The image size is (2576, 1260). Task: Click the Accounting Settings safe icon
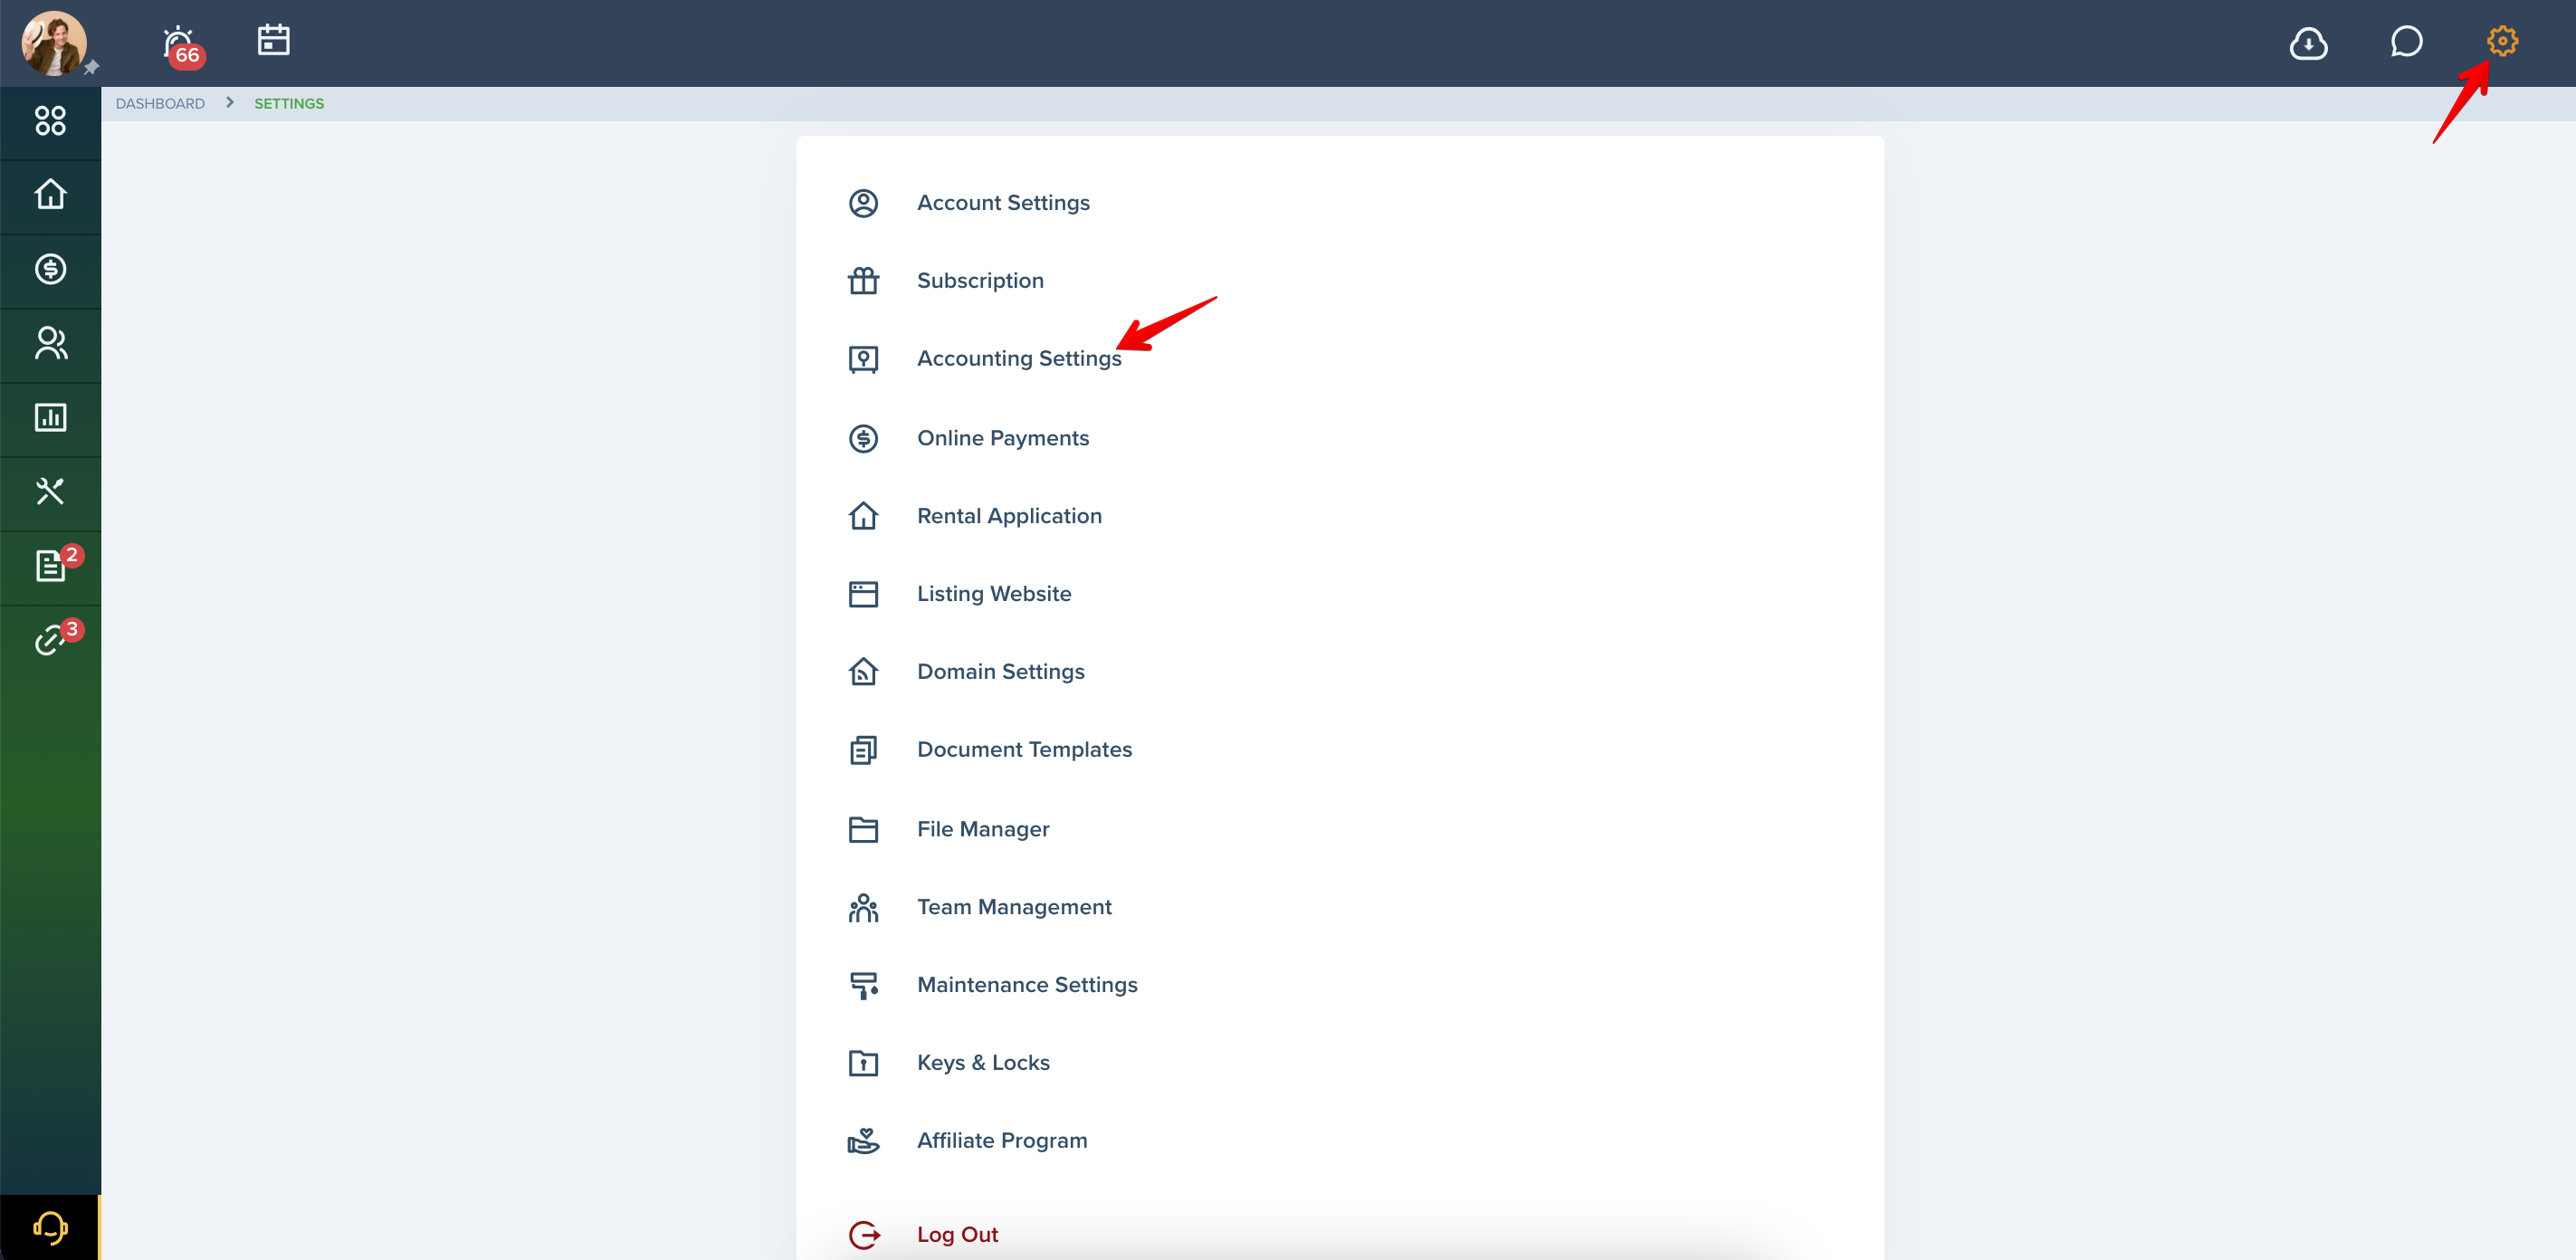pyautogui.click(x=863, y=359)
